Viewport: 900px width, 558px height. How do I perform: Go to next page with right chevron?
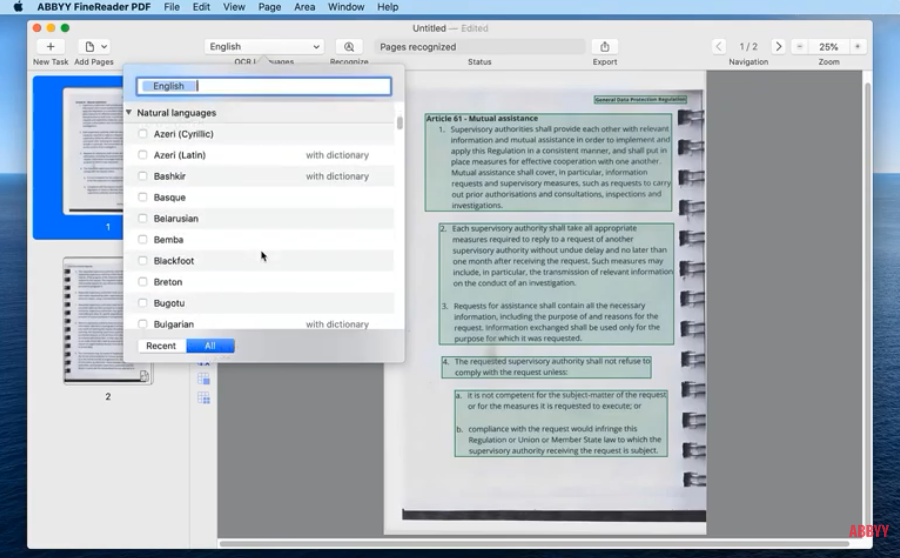pyautogui.click(x=778, y=46)
